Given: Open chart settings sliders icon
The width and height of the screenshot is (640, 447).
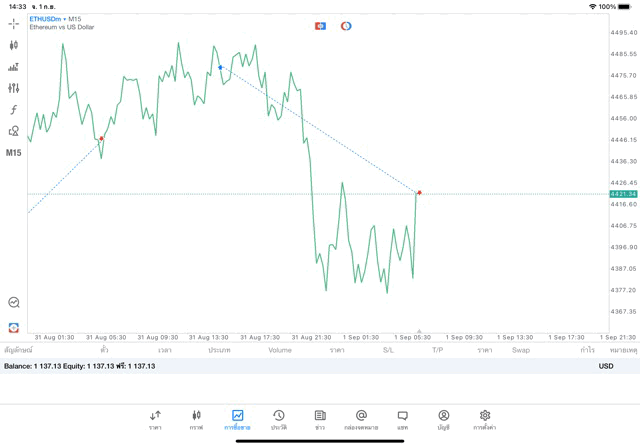Looking at the screenshot, I should pos(14,88).
